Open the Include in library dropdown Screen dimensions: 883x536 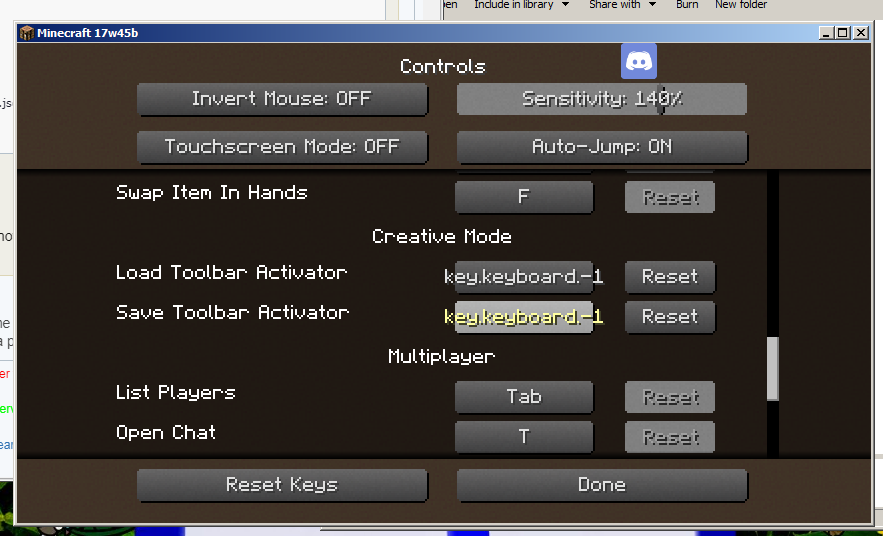[521, 5]
